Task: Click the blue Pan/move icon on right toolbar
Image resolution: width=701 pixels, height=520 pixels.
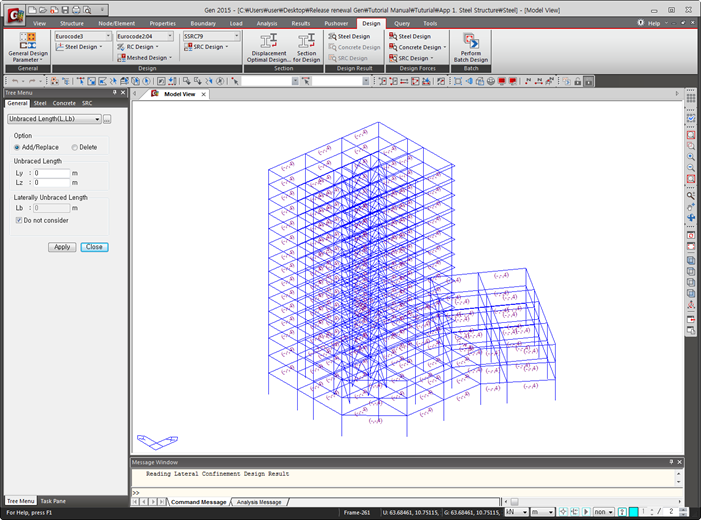Action: pyautogui.click(x=691, y=217)
